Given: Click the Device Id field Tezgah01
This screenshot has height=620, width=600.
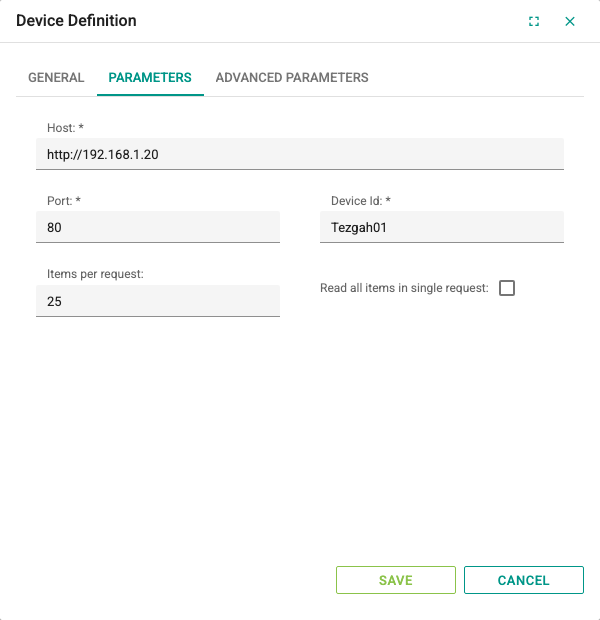Looking at the screenshot, I should (442, 227).
